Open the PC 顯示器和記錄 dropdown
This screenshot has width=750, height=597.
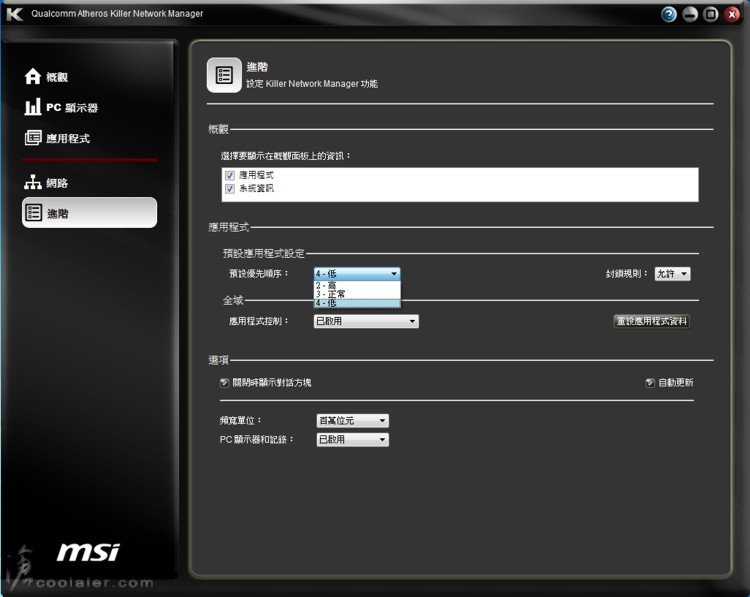pos(353,439)
